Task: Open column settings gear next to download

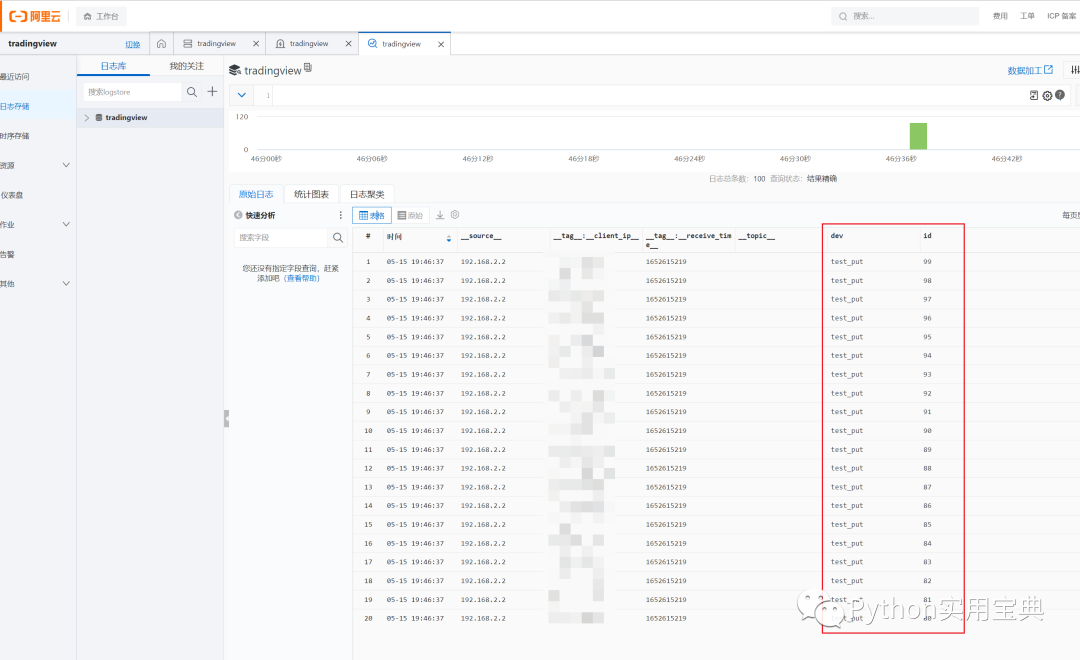Action: point(455,215)
